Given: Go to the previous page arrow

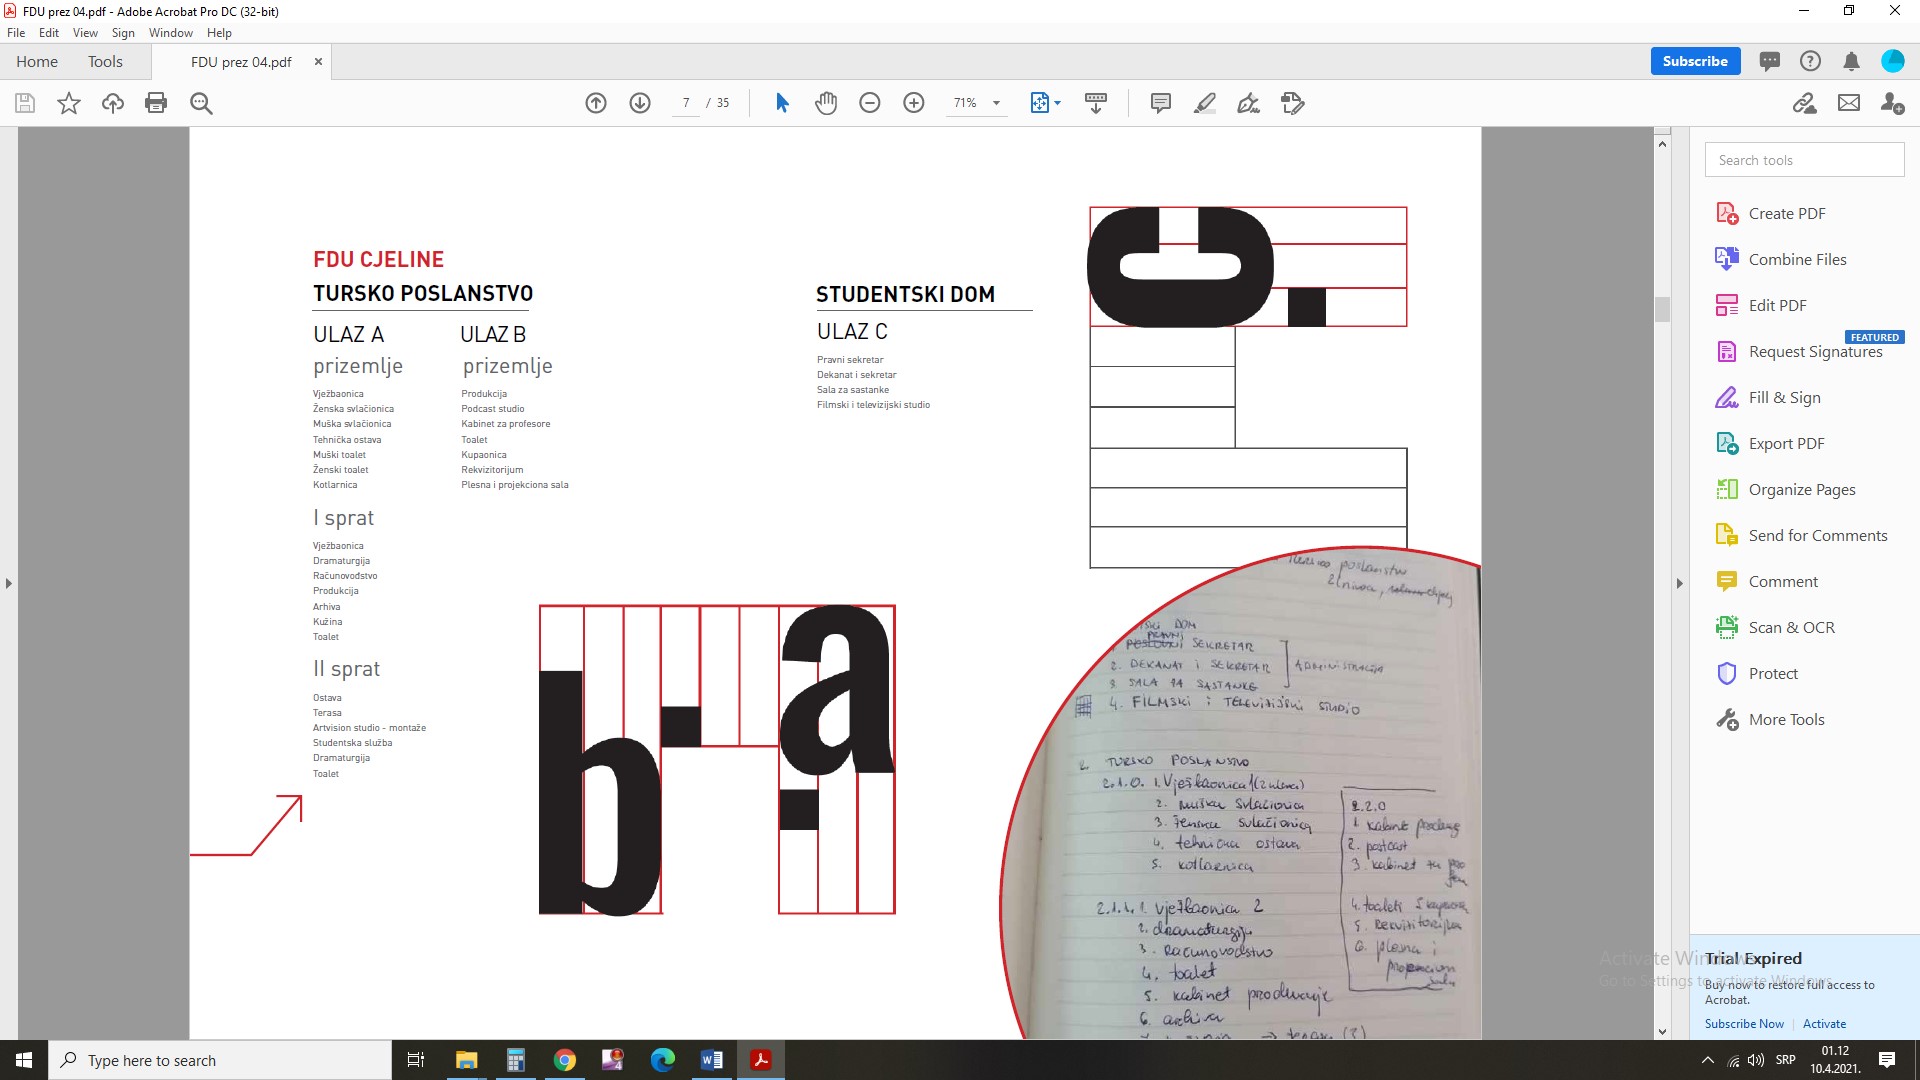Looking at the screenshot, I should 596,103.
